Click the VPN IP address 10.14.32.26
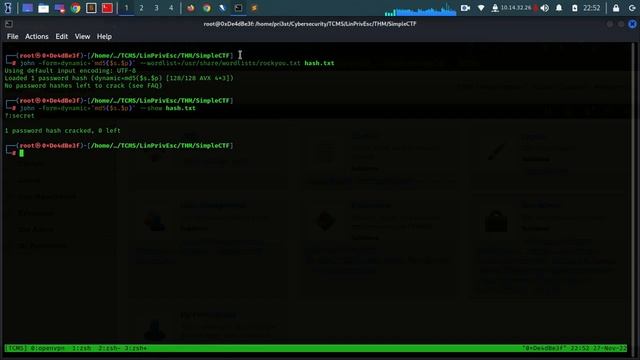640x360 pixels. (x=516, y=8)
